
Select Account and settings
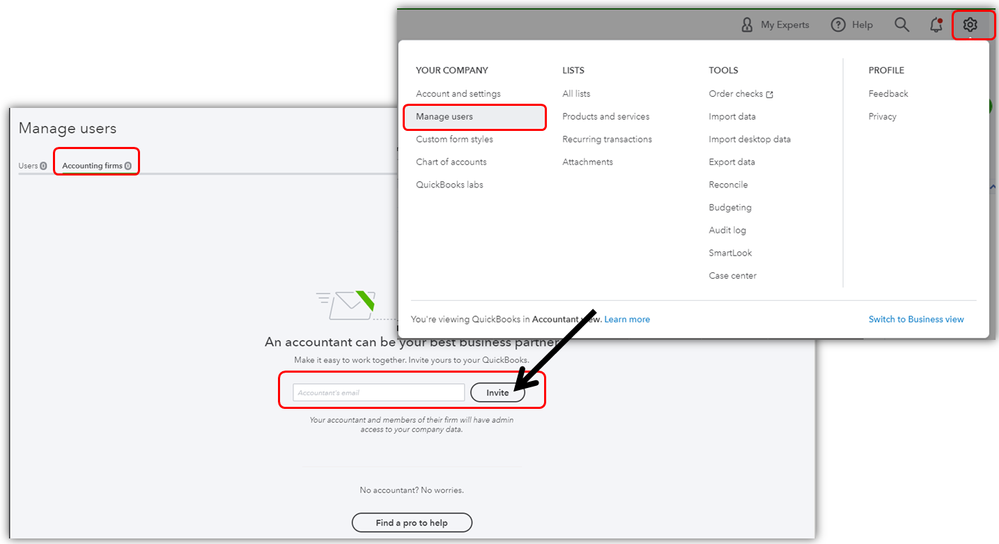(x=458, y=94)
